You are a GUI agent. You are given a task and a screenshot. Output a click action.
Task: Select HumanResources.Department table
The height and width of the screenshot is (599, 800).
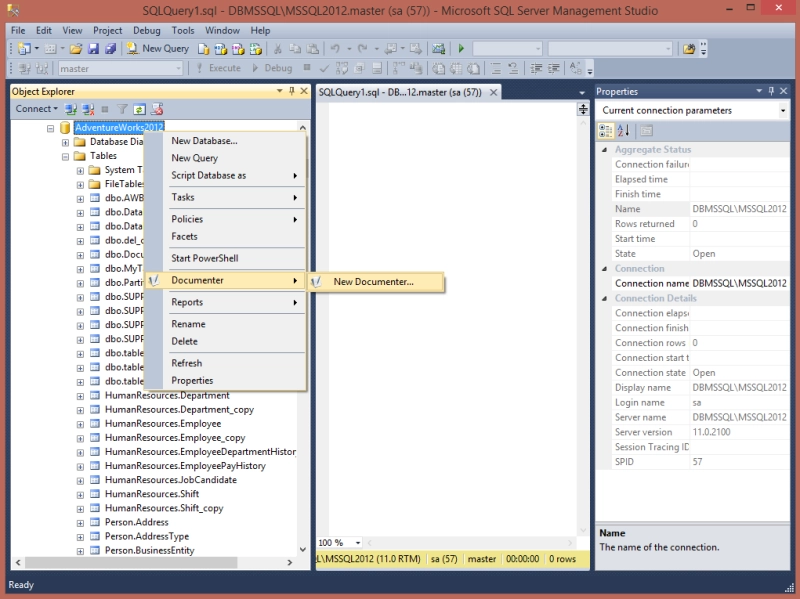[167, 395]
